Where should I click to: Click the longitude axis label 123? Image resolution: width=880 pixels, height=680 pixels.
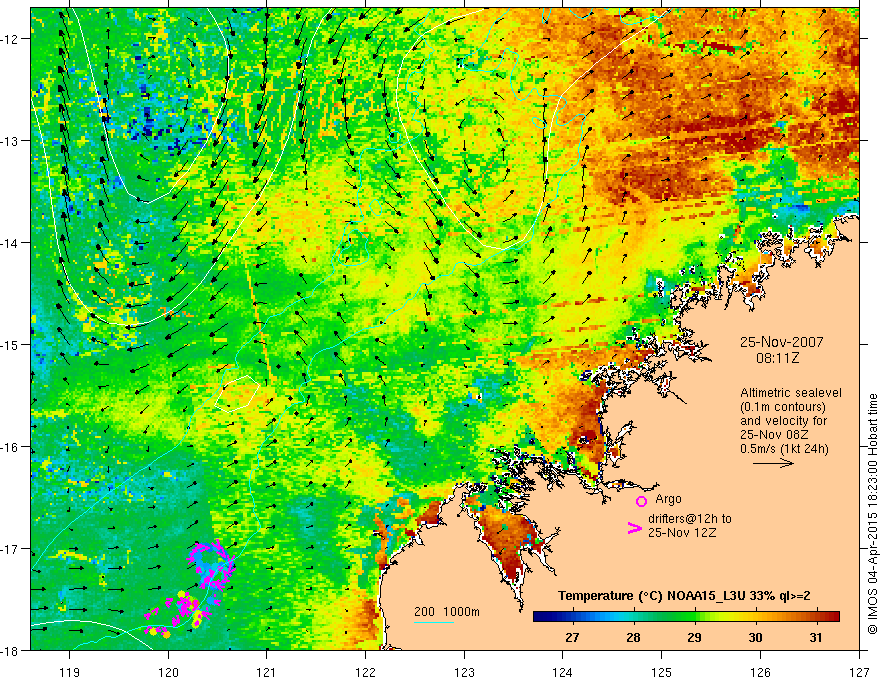[x=464, y=672]
